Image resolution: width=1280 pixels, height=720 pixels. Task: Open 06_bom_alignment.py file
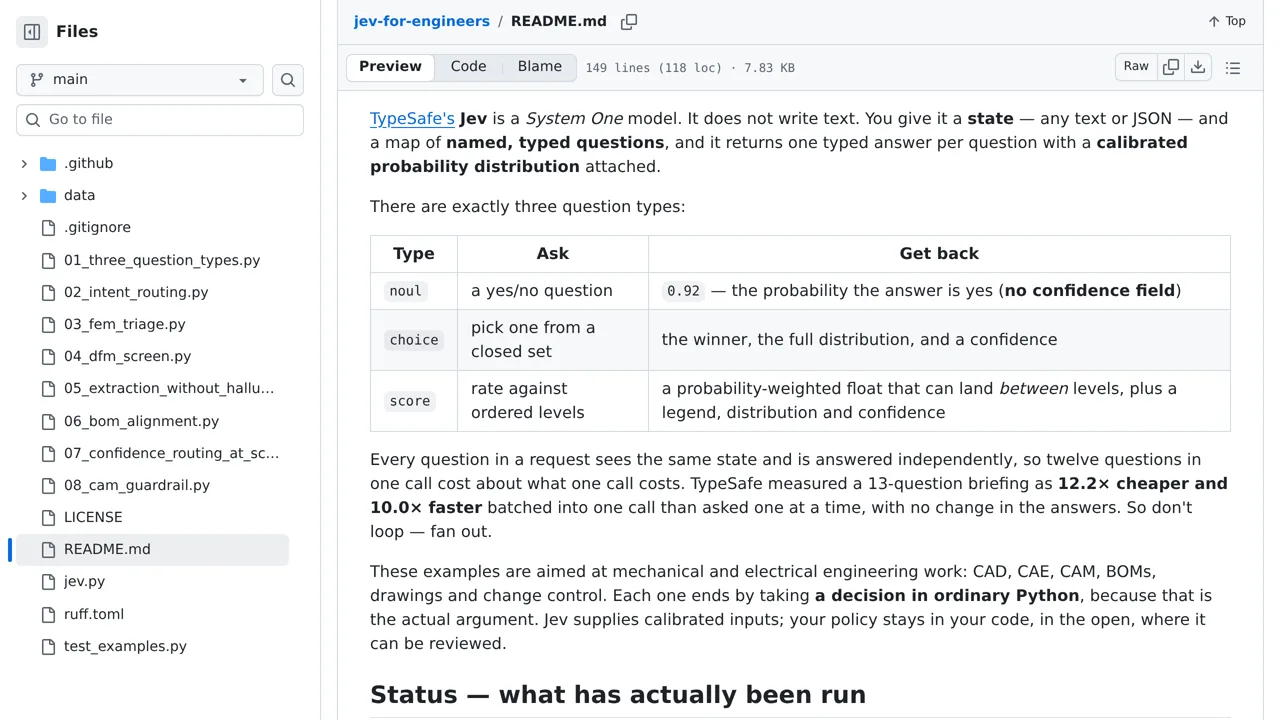coord(141,421)
